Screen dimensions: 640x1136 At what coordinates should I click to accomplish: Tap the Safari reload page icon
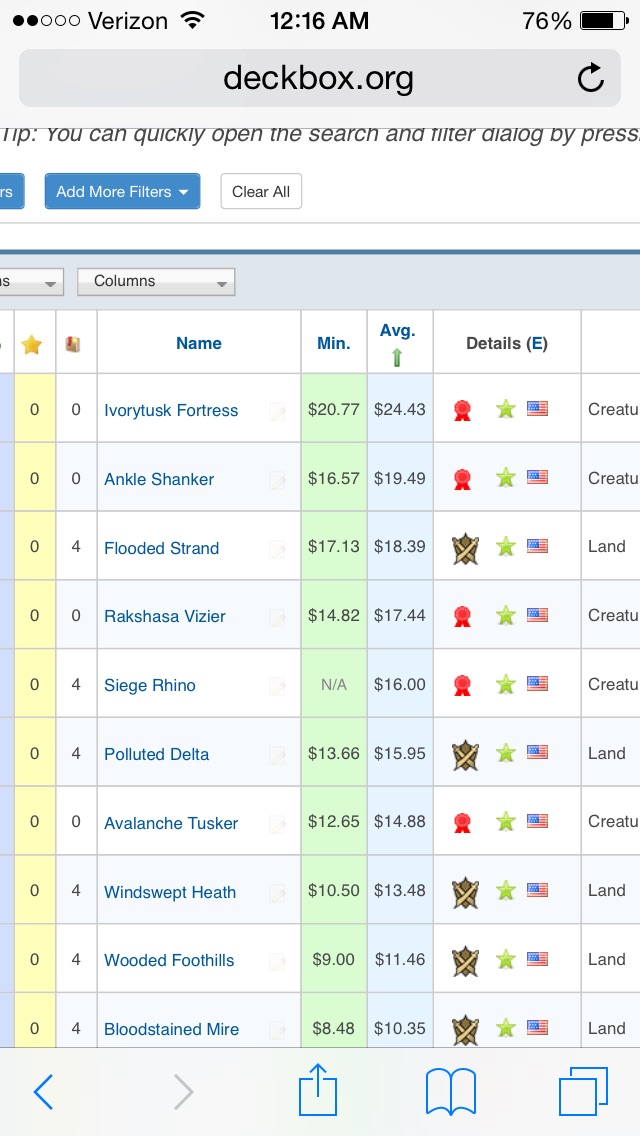(591, 78)
